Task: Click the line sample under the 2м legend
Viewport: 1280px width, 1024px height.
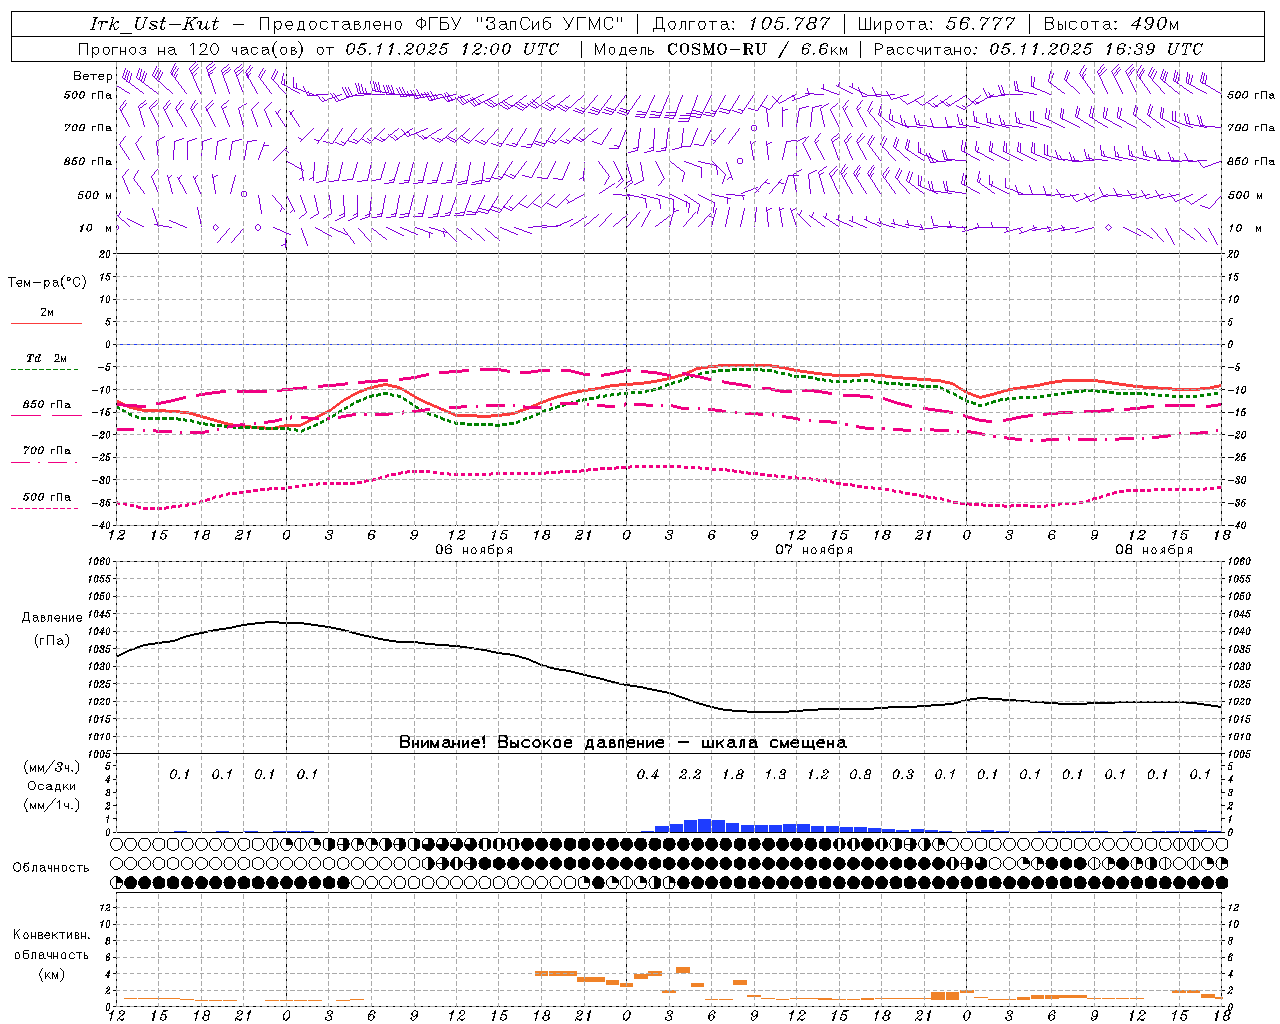Action: click(x=45, y=324)
